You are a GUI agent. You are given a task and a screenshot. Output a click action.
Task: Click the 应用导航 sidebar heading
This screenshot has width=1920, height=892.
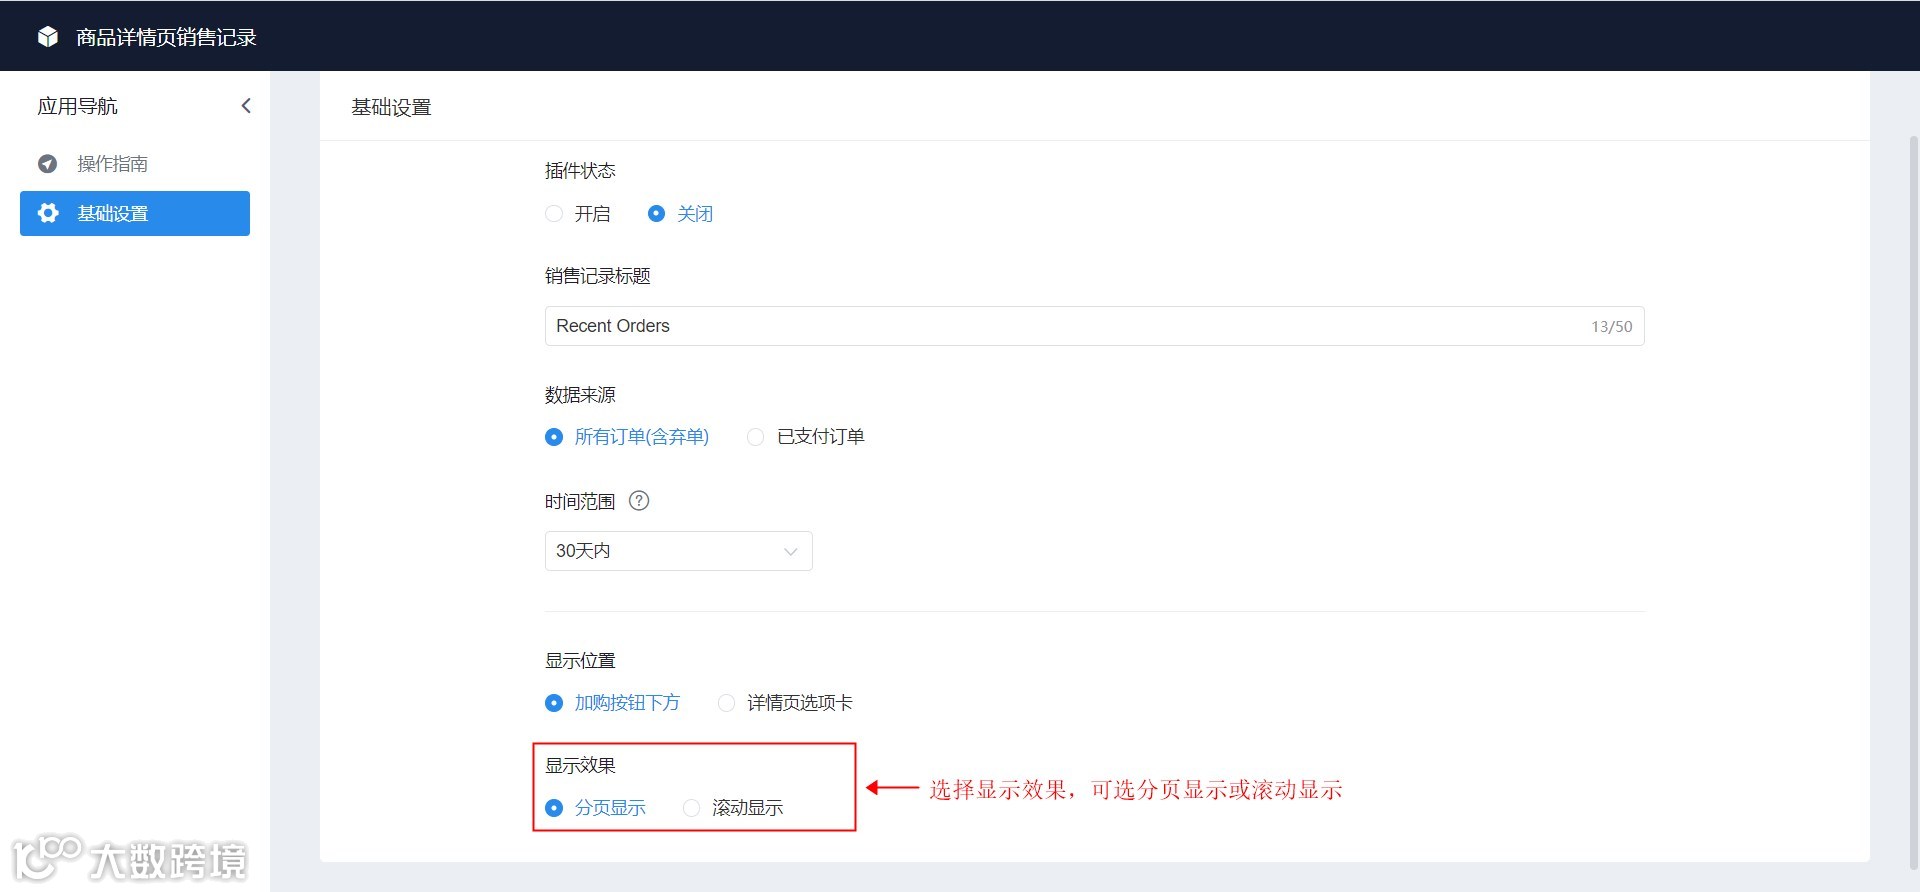[x=77, y=106]
